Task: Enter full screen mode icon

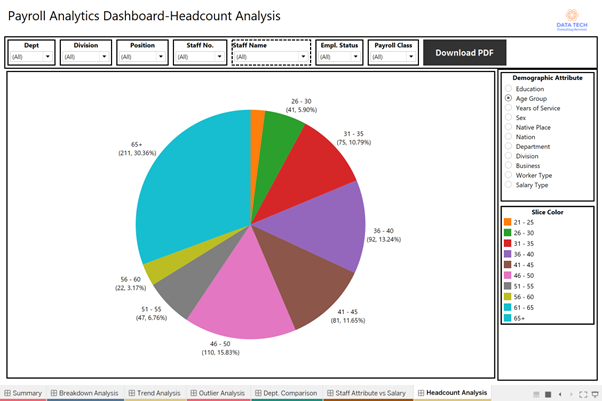Action: [x=583, y=394]
